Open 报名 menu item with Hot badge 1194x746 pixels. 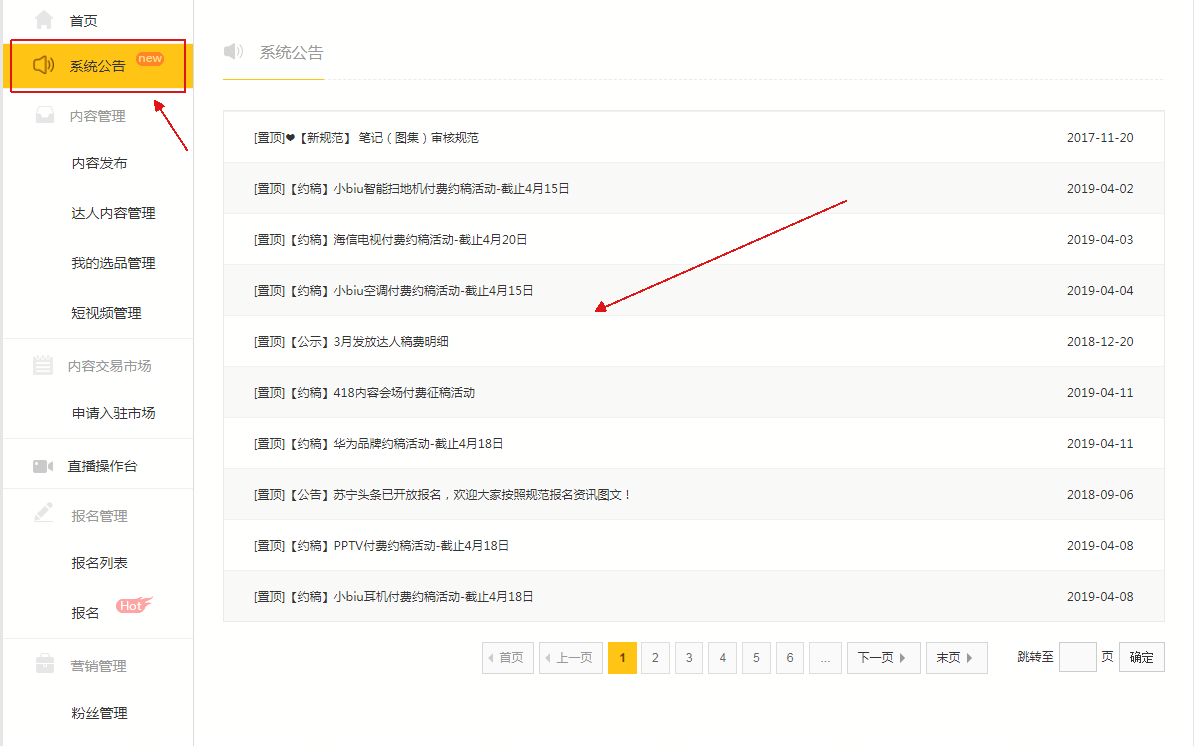85,613
